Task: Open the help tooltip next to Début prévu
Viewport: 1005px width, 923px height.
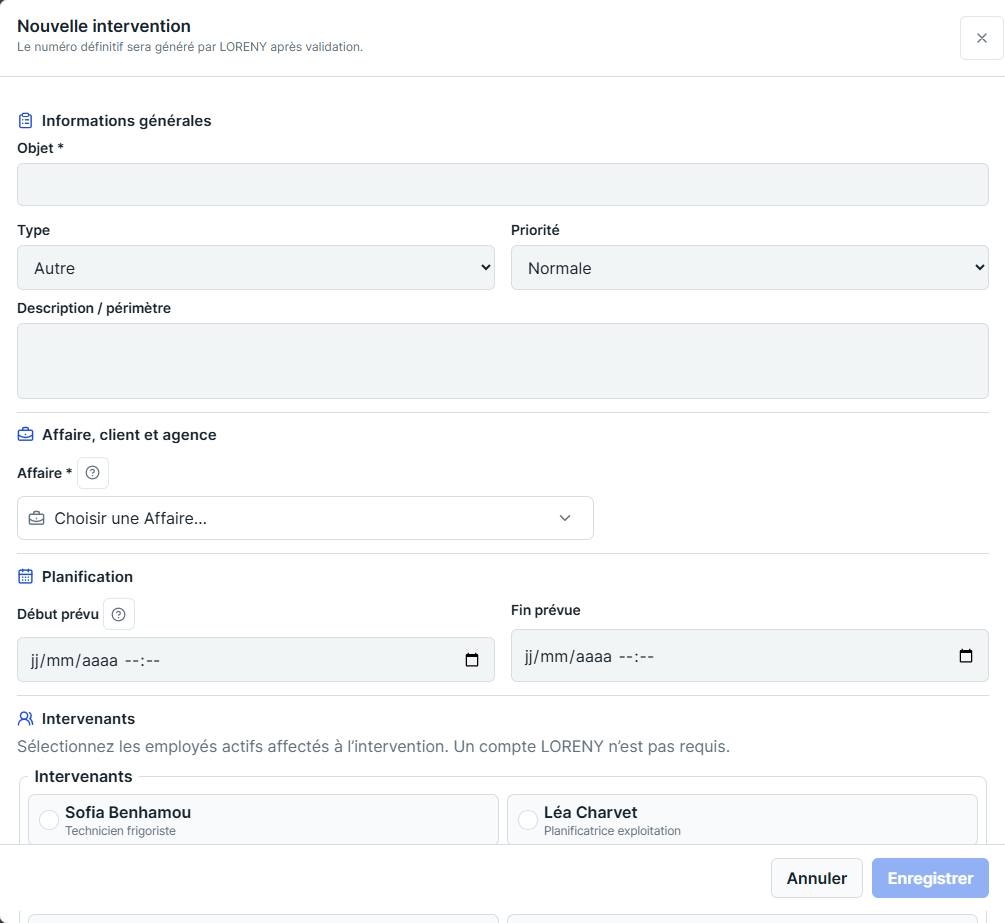Action: point(119,614)
